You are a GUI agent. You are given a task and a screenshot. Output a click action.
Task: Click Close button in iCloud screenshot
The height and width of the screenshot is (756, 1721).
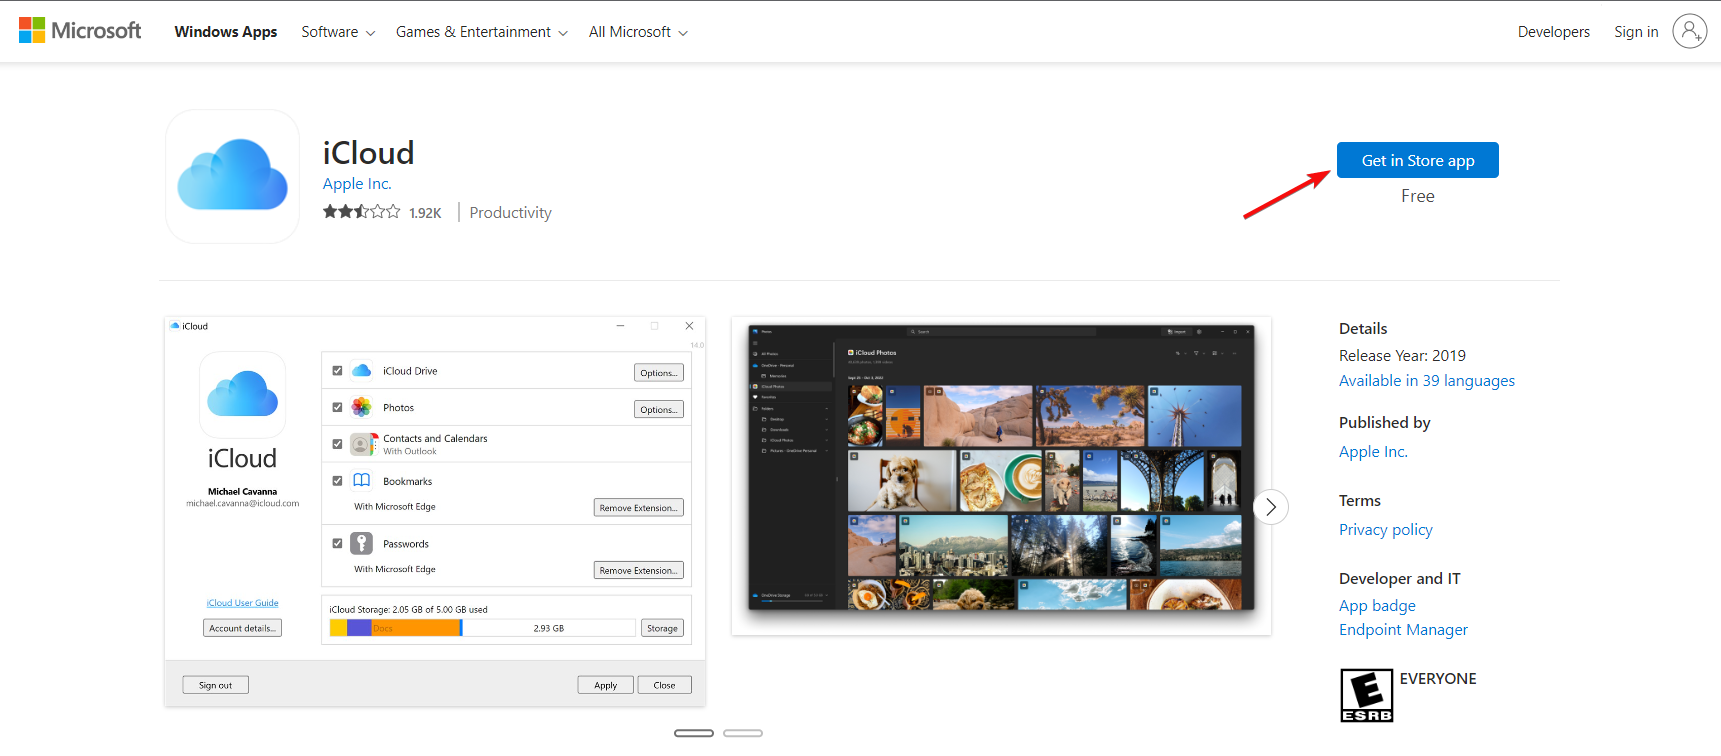click(664, 686)
